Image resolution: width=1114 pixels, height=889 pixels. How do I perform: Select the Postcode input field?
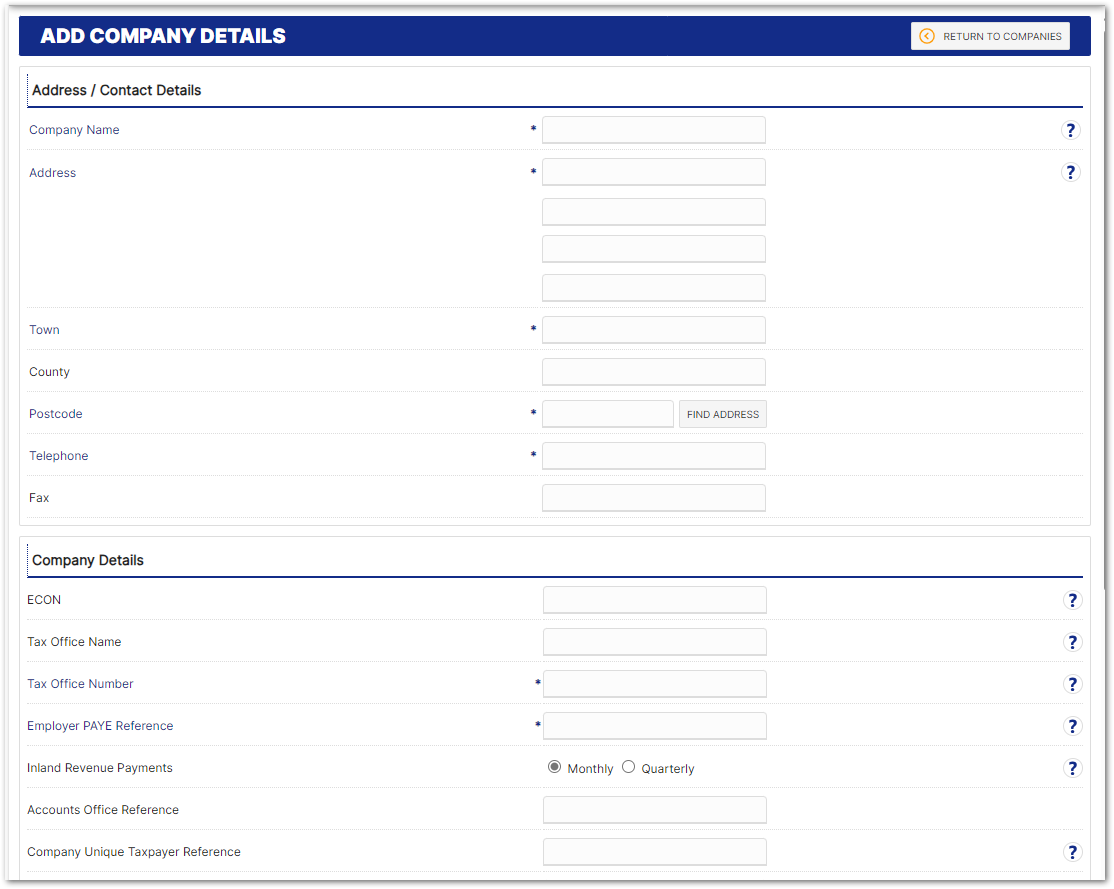click(x=607, y=414)
